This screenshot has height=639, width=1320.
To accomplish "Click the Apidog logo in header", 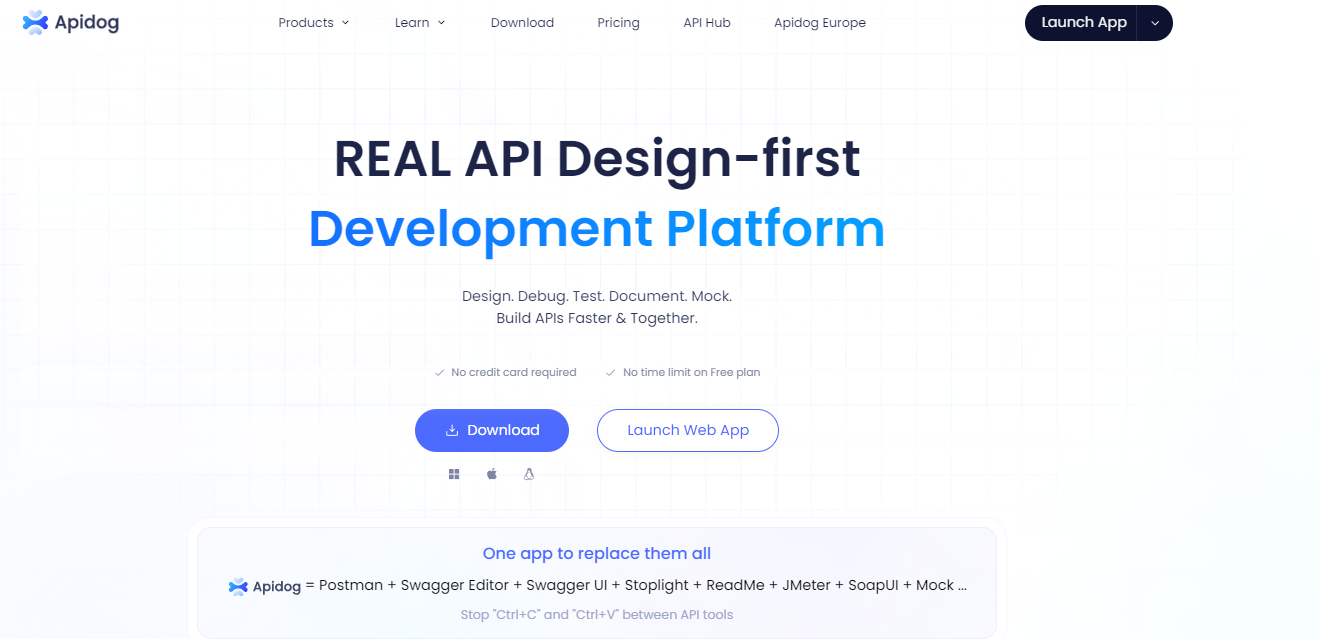I will point(71,22).
